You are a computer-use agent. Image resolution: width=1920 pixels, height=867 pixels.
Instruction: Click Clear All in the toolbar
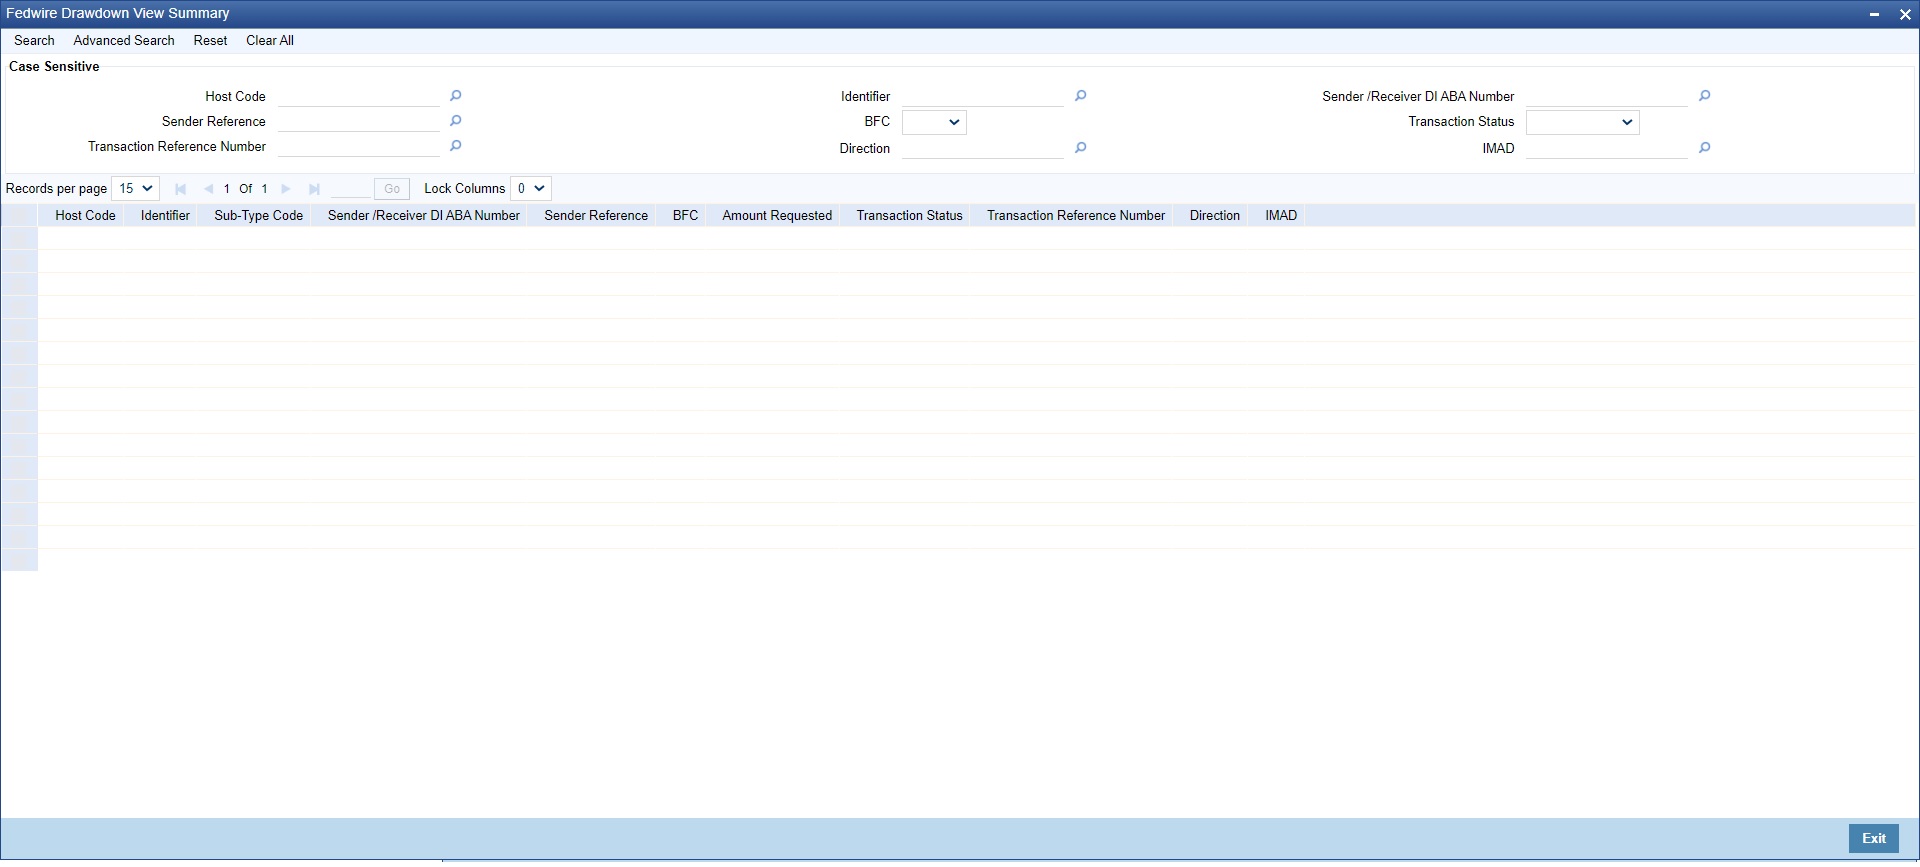coord(270,41)
